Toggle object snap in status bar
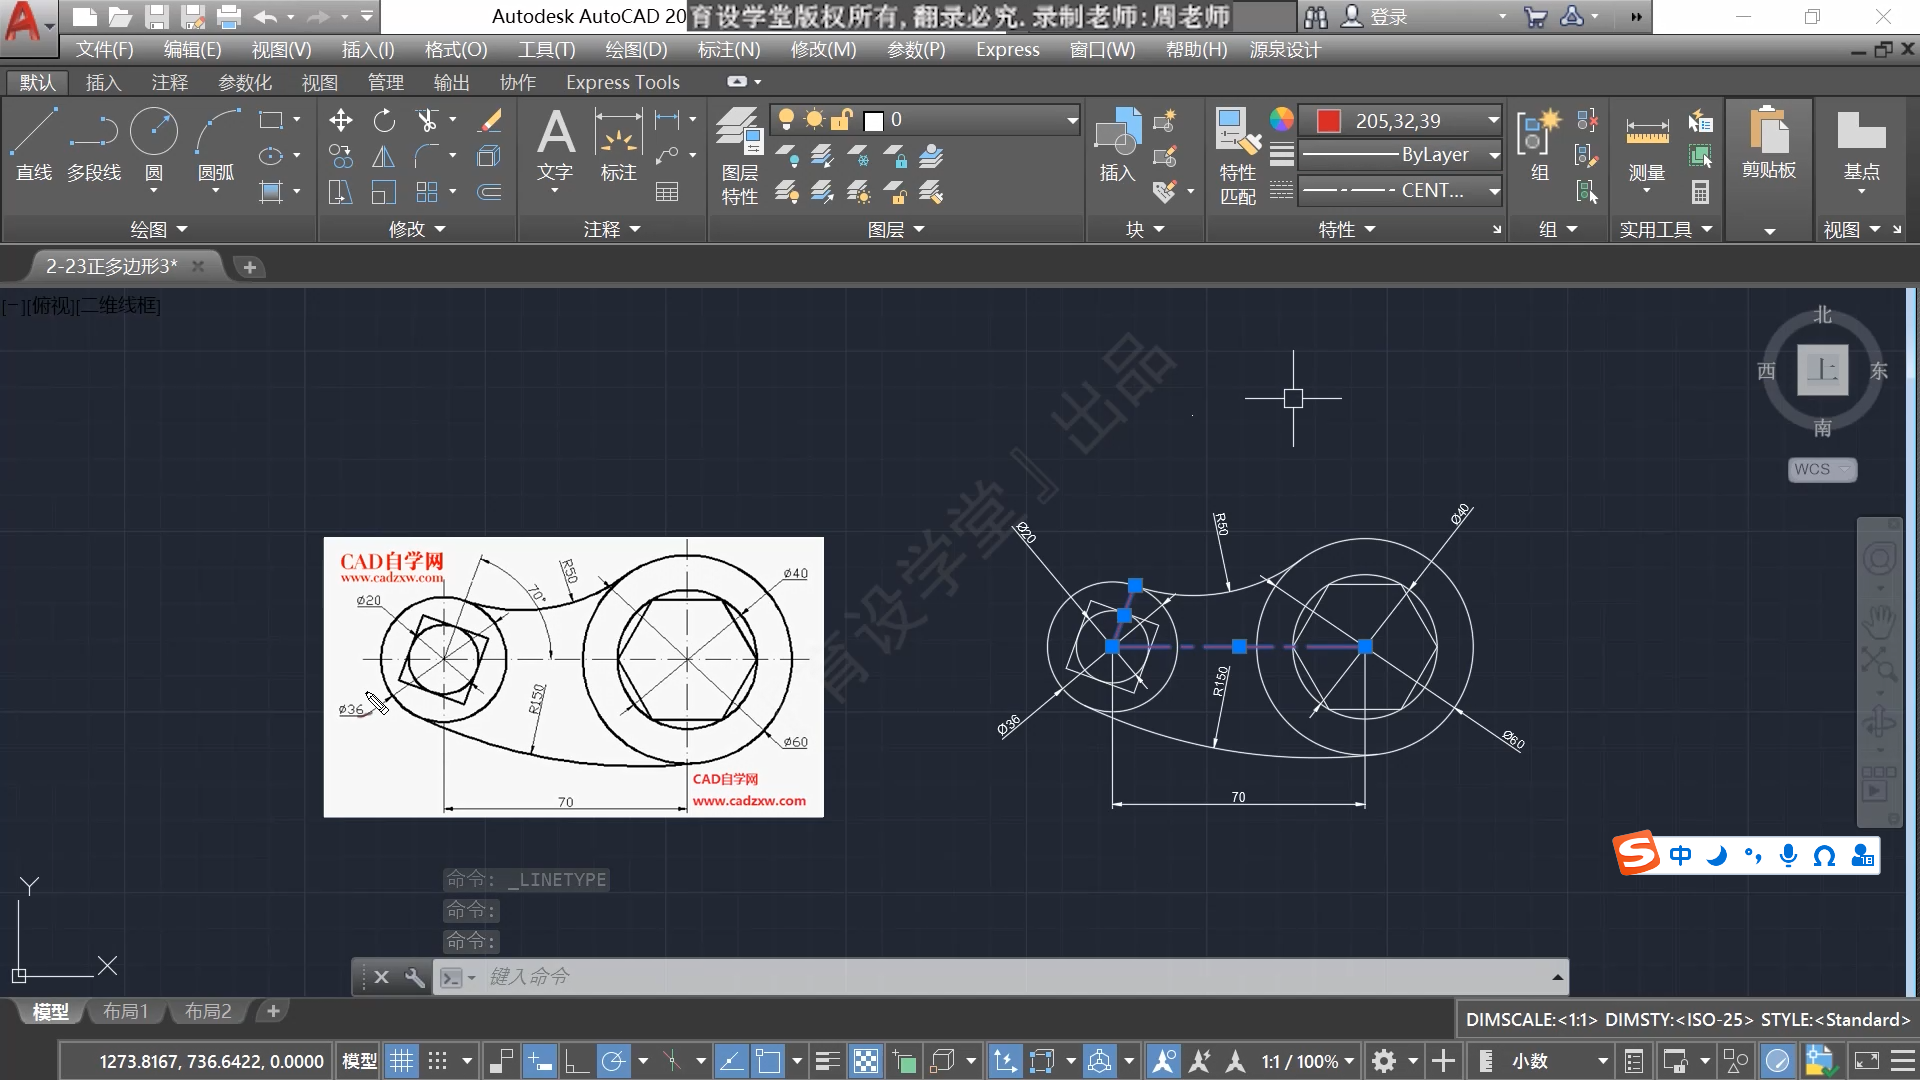 tap(768, 1061)
